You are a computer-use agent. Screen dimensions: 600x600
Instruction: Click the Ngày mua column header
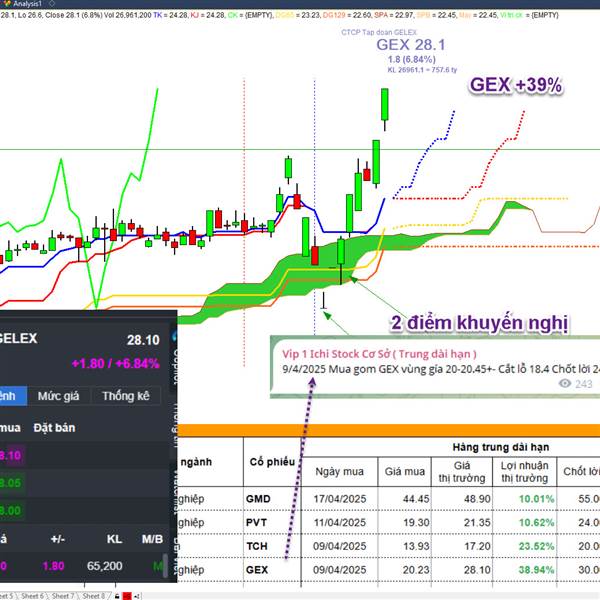pos(339,471)
